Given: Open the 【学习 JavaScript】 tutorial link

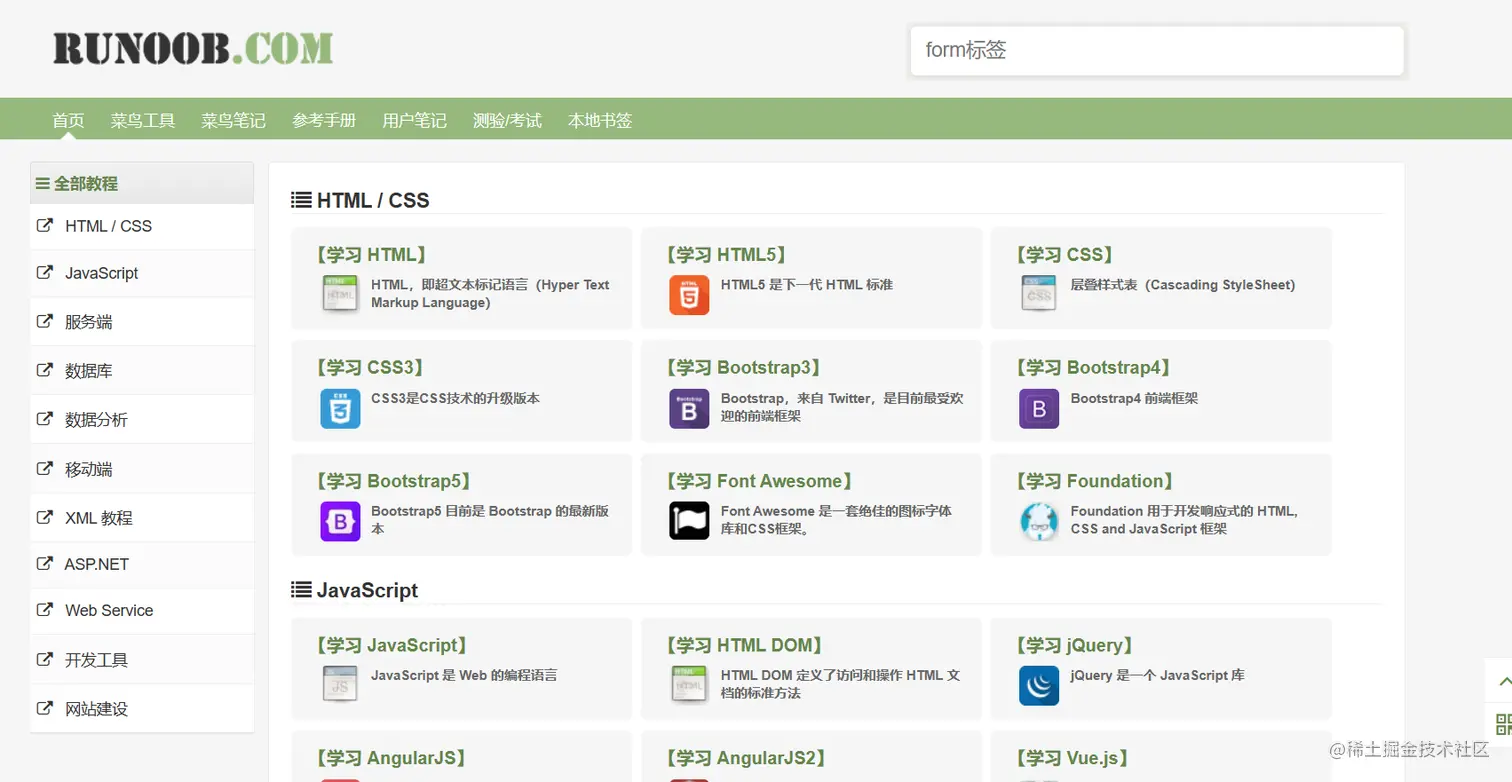Looking at the screenshot, I should (x=392, y=646).
